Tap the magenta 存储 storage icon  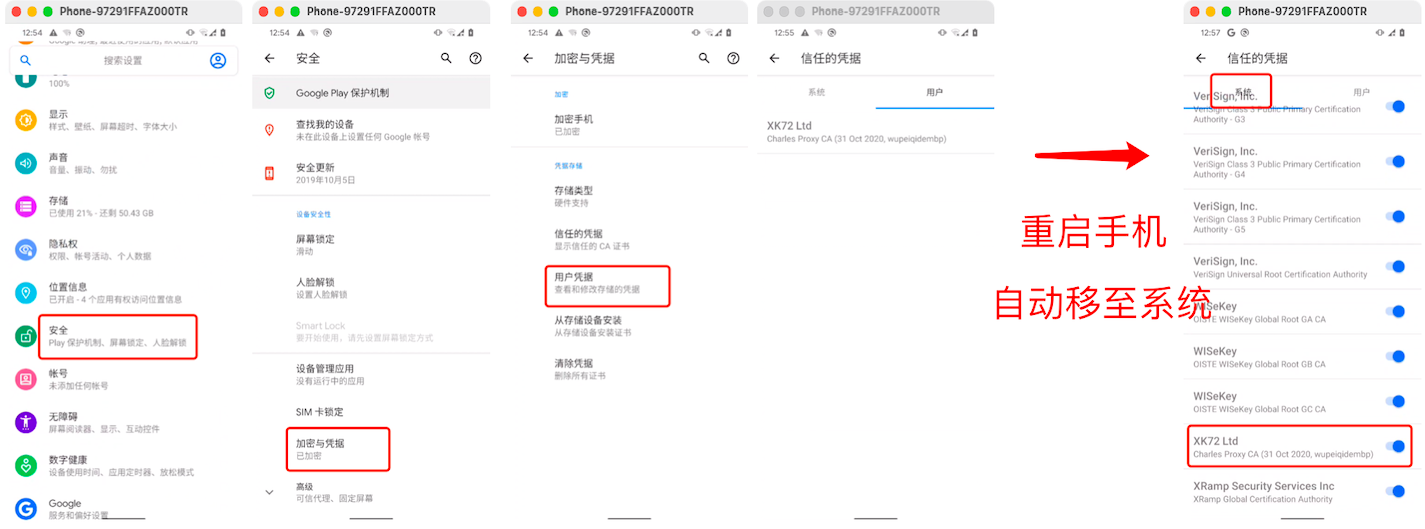[x=26, y=206]
